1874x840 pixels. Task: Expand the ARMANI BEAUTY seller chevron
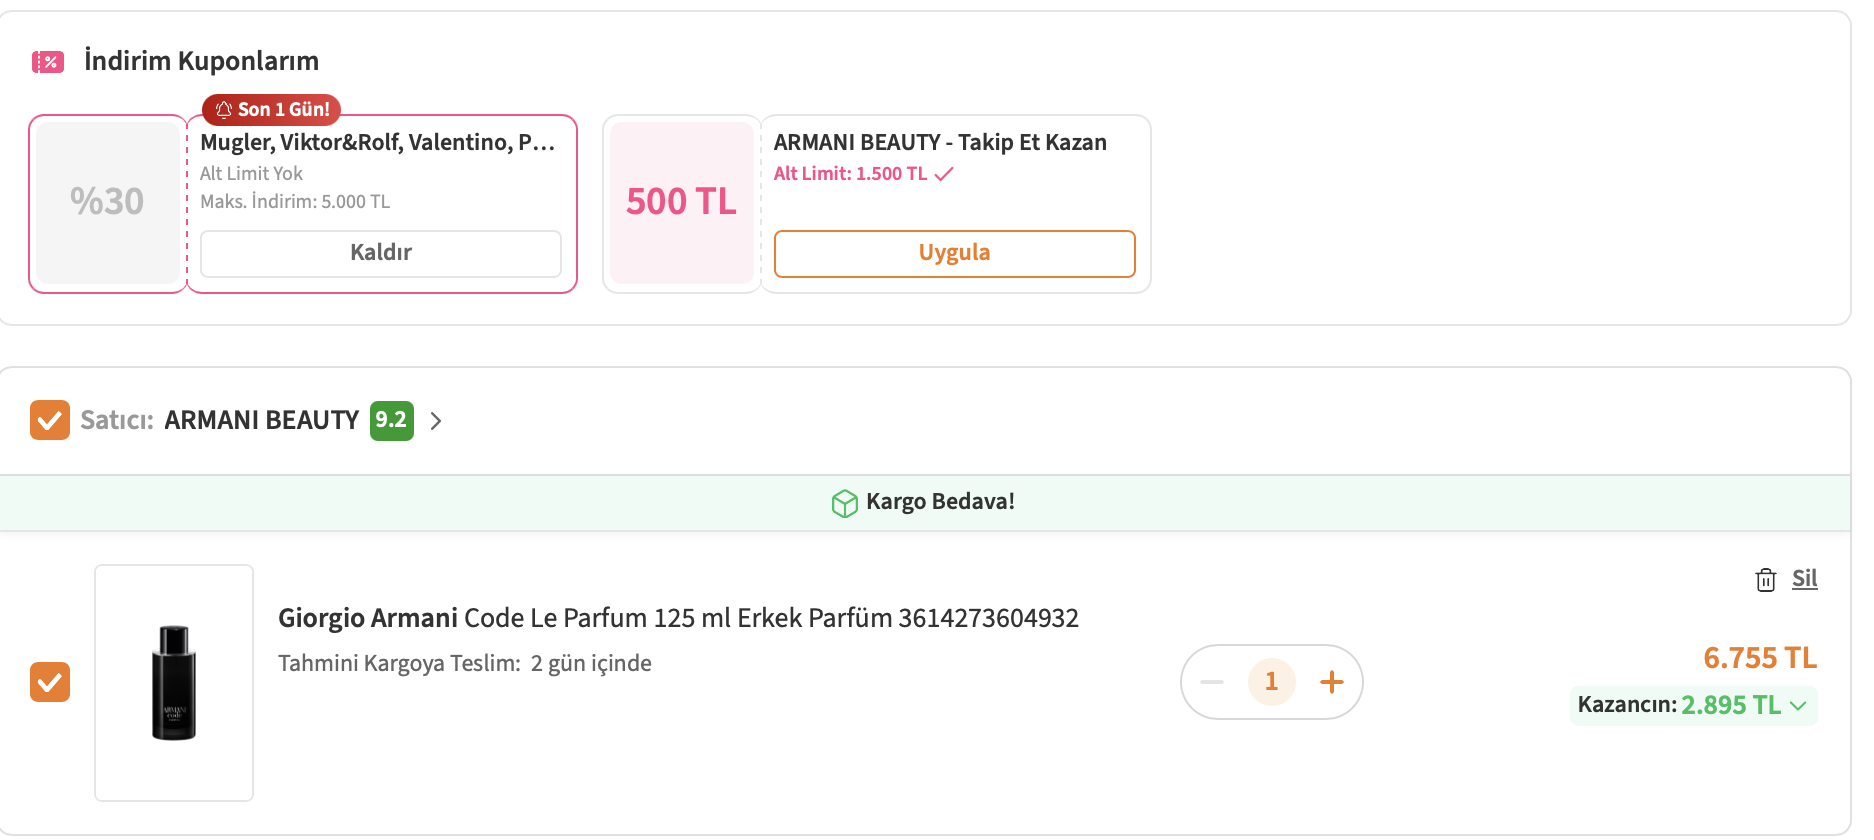pos(436,421)
